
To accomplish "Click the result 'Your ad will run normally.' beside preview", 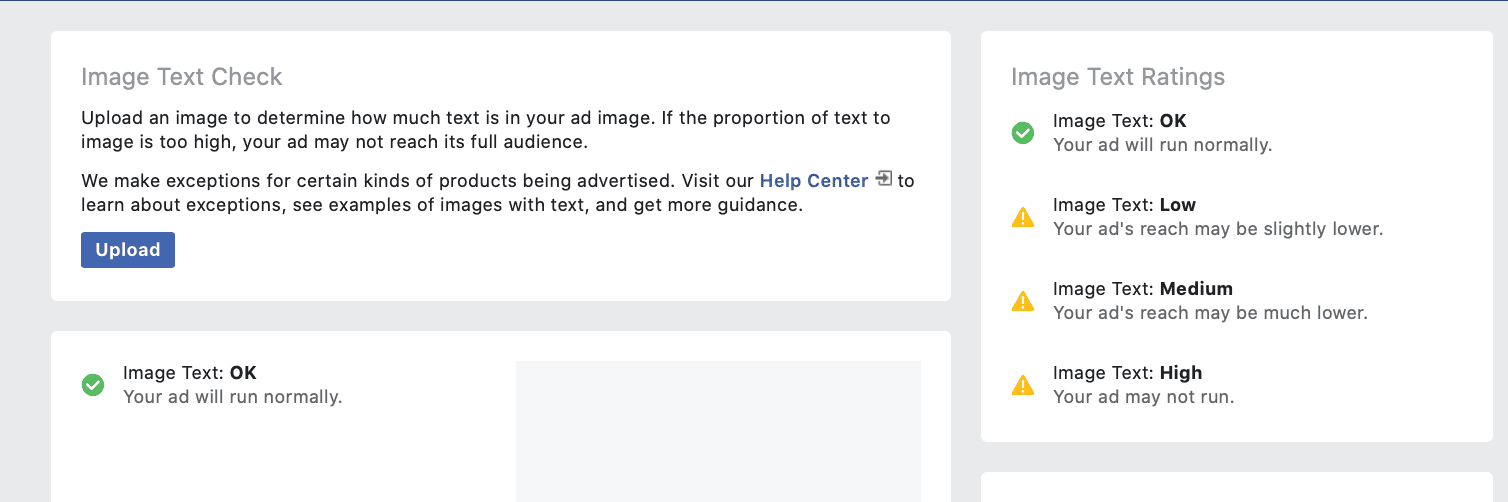I will 232,397.
